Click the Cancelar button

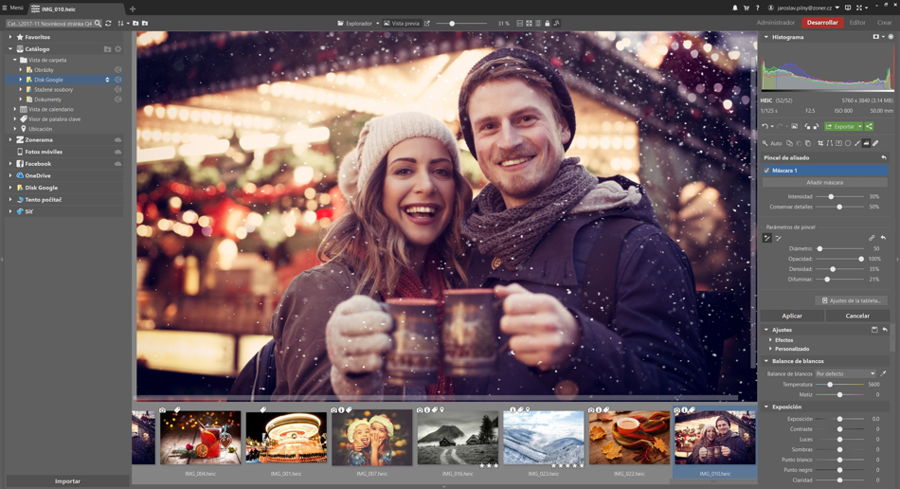coord(858,316)
